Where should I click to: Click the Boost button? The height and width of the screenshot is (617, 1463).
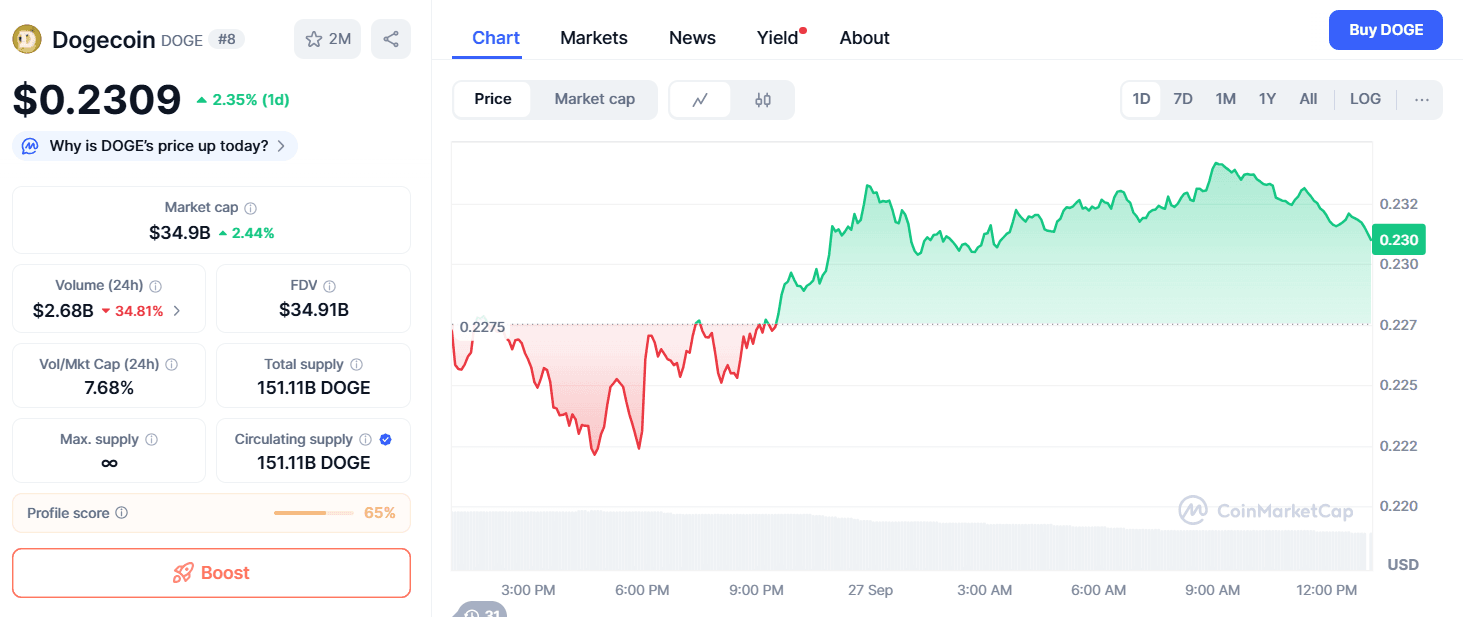pyautogui.click(x=211, y=573)
